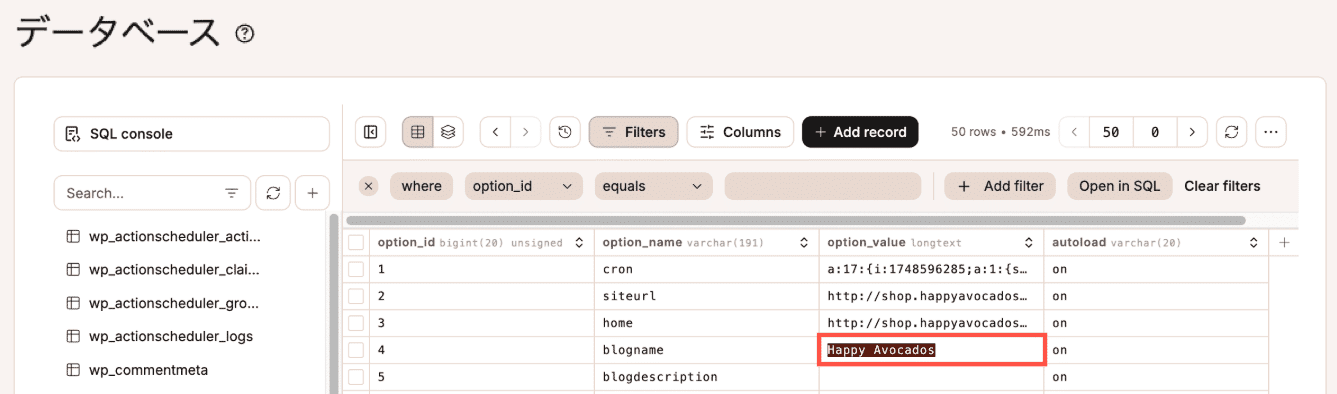The image size is (1337, 394).
Task: Switch to the stacked layers view
Action: coord(449,132)
